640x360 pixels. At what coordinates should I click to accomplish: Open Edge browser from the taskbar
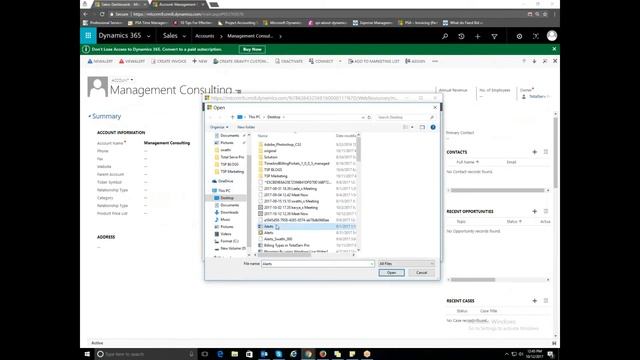pos(220,354)
